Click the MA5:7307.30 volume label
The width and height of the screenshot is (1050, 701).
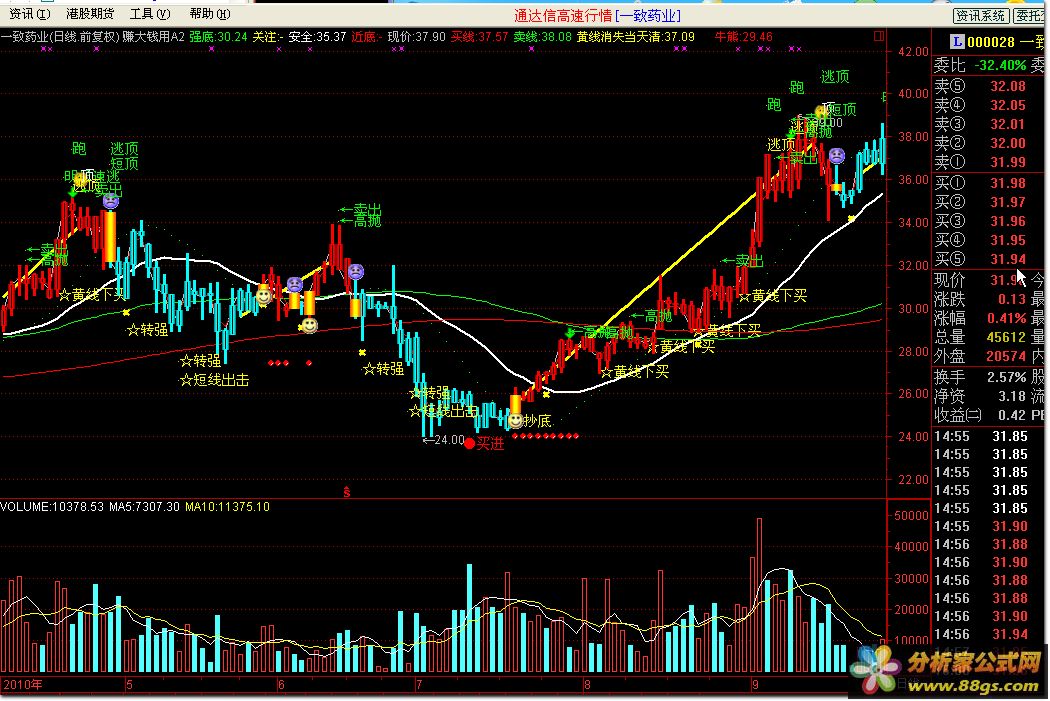pyautogui.click(x=144, y=507)
